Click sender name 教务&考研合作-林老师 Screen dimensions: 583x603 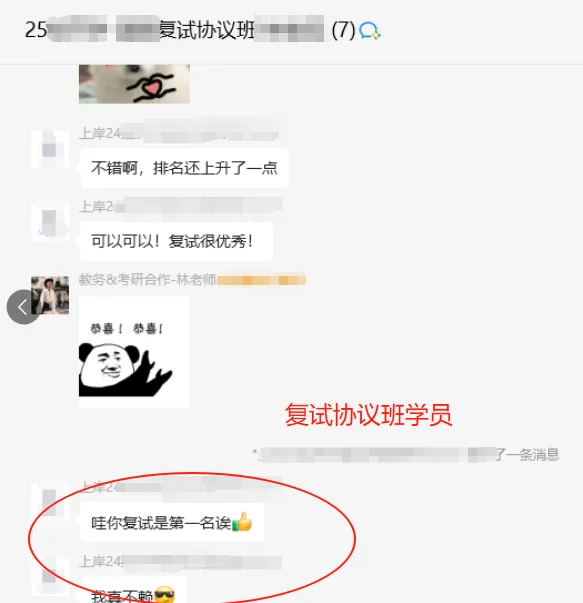(x=147, y=280)
